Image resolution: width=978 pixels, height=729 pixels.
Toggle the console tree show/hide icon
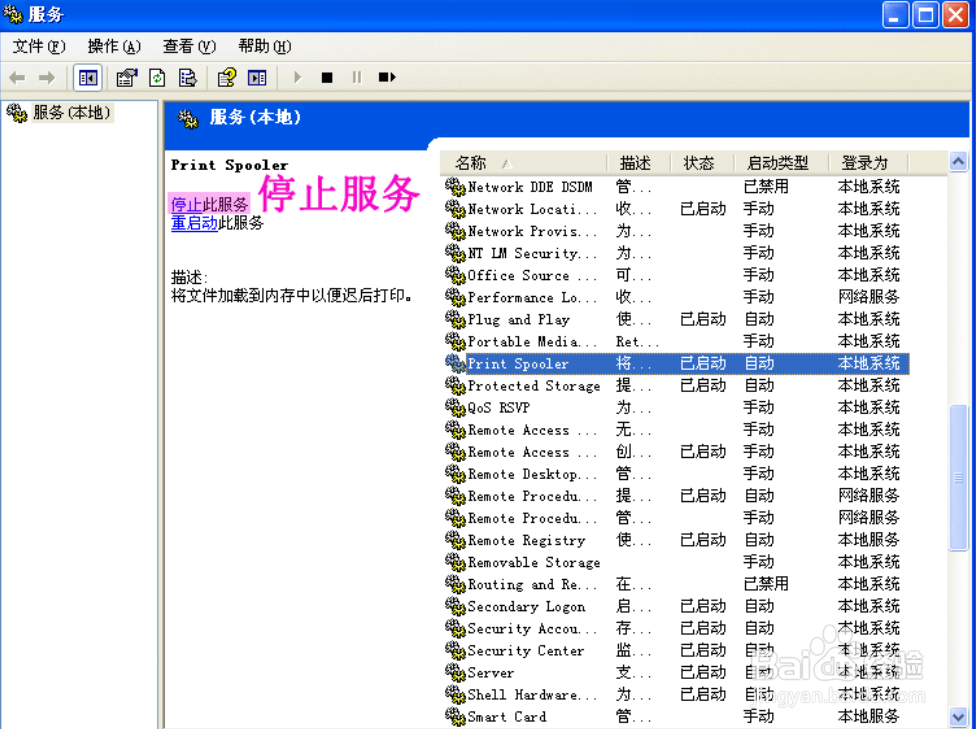click(88, 78)
